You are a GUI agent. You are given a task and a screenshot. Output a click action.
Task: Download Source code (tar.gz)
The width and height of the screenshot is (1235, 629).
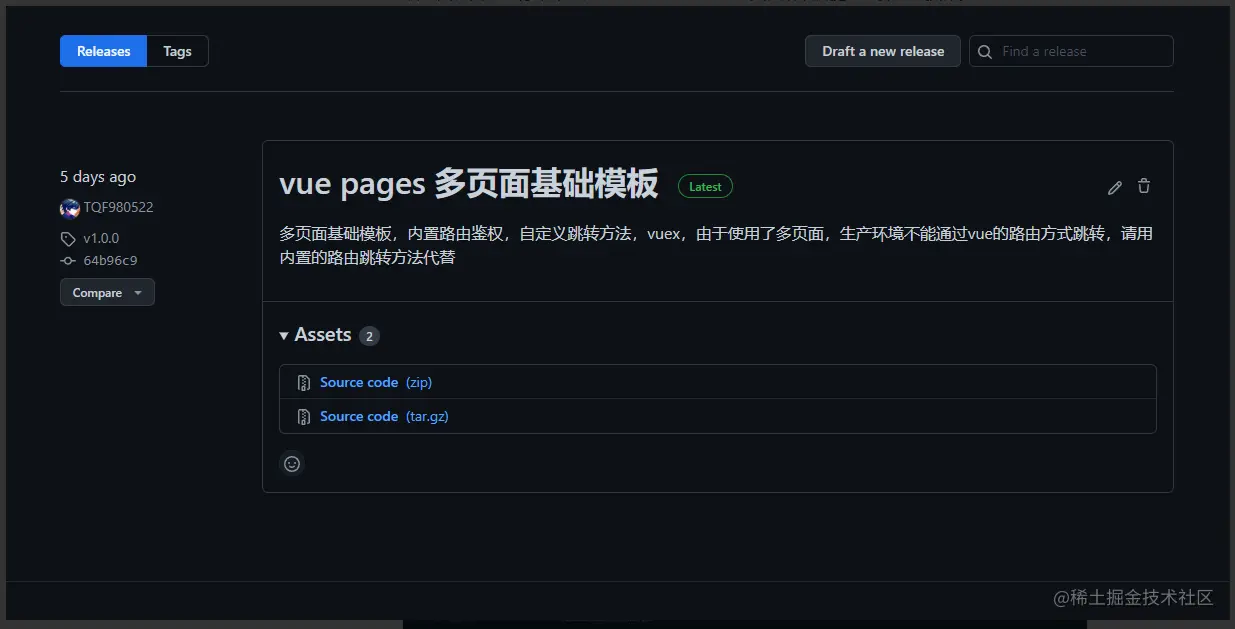384,416
